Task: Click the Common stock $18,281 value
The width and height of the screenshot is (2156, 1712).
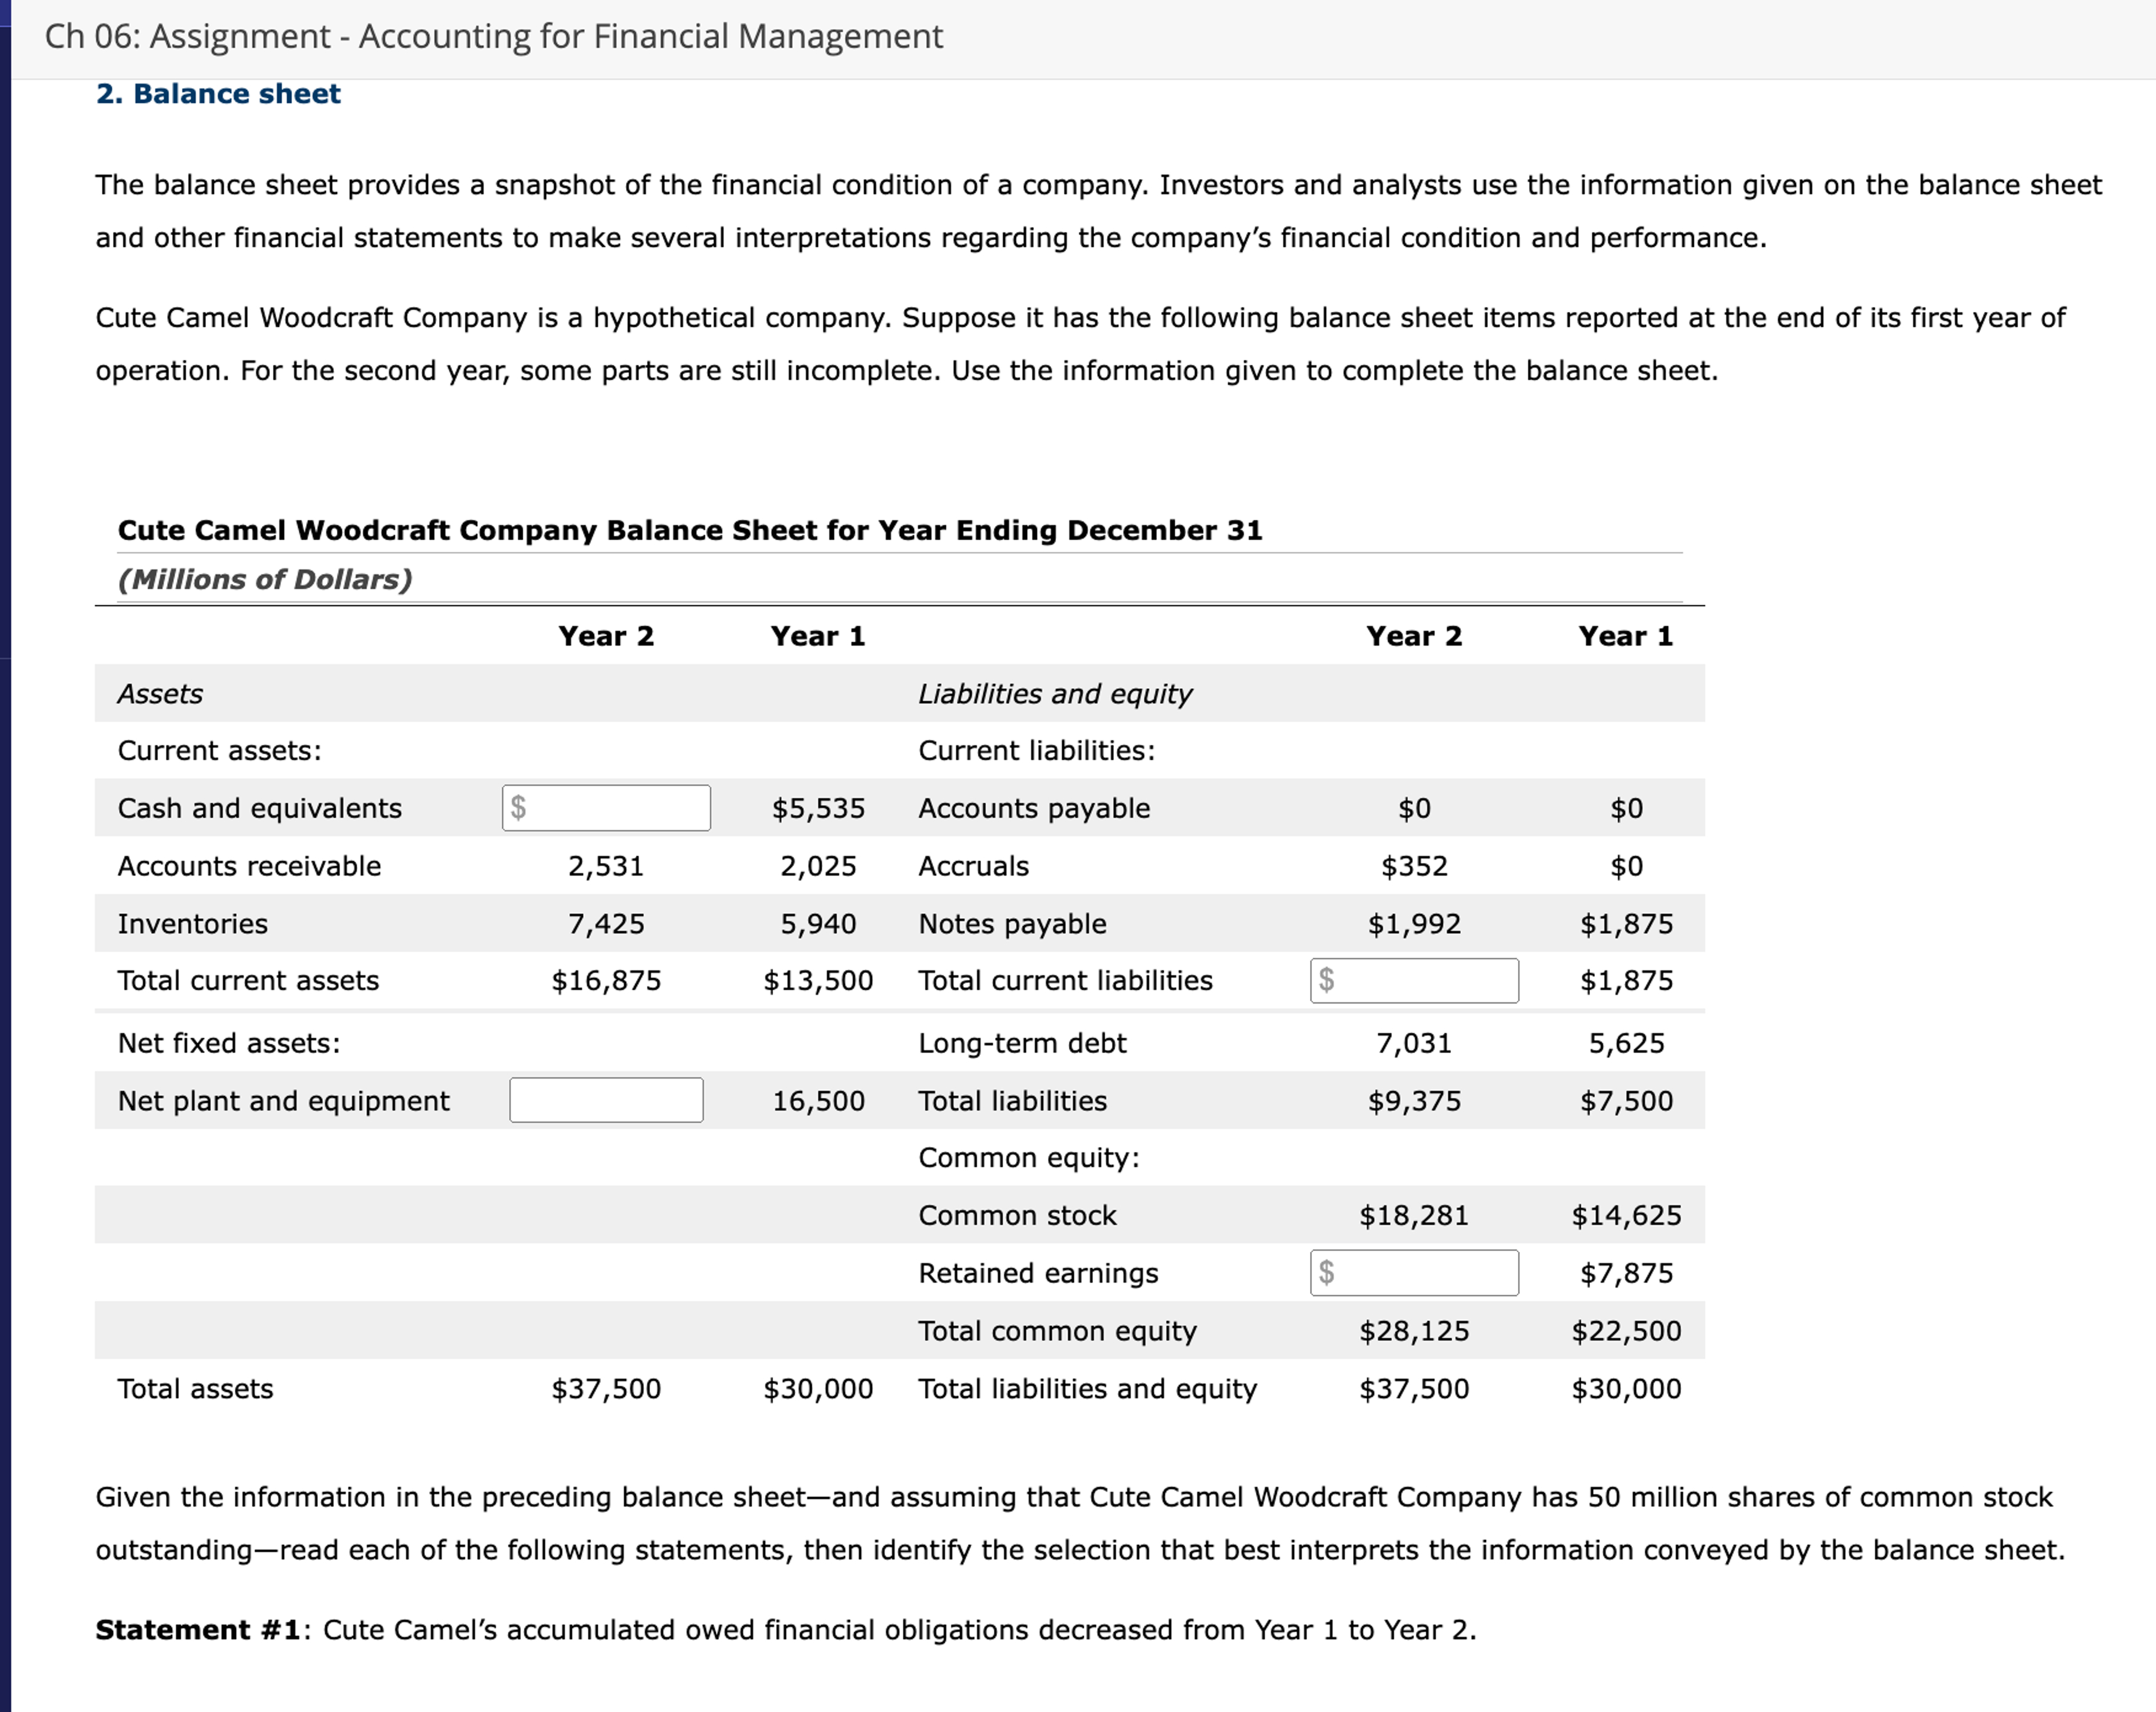Action: pos(1413,1215)
